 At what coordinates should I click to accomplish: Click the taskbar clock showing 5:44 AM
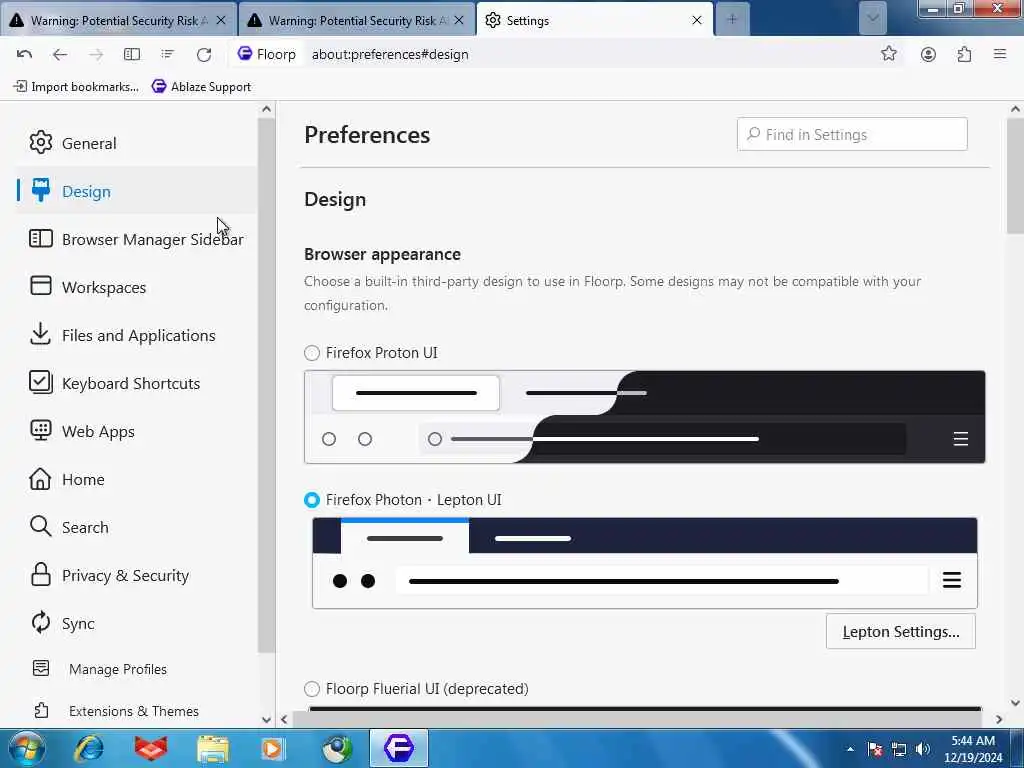click(973, 748)
